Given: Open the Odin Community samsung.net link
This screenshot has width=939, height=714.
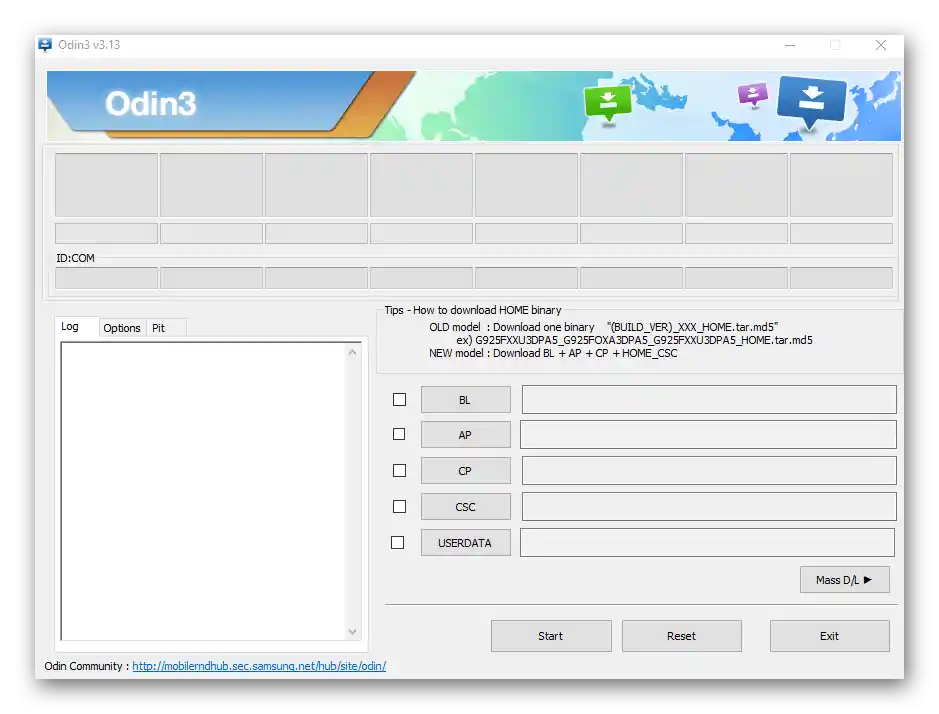Looking at the screenshot, I should pyautogui.click(x=259, y=666).
